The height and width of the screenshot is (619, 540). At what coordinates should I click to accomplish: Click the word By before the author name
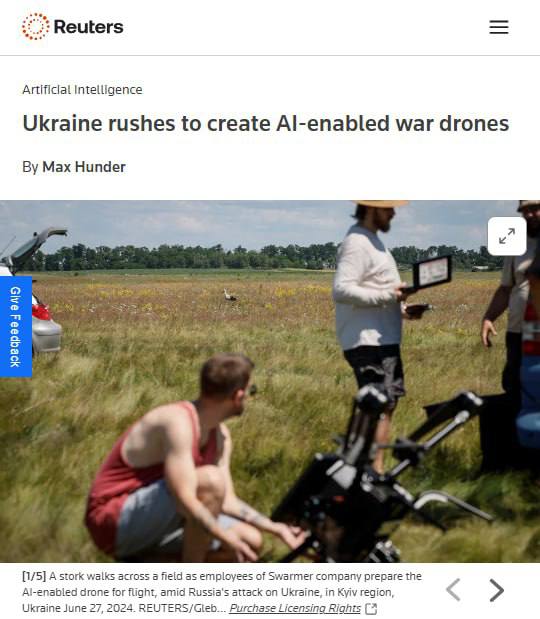click(x=30, y=167)
